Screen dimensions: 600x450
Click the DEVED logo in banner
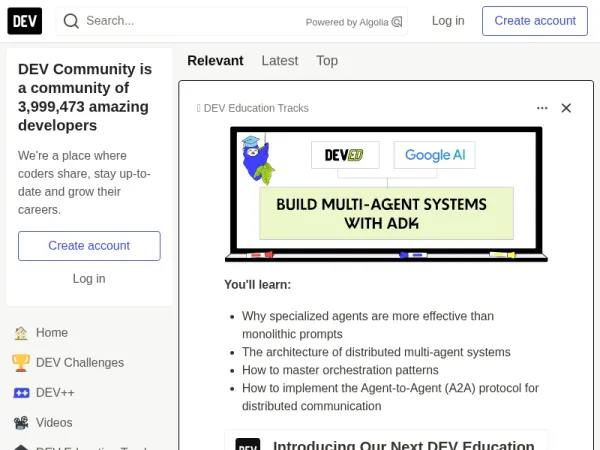345,155
